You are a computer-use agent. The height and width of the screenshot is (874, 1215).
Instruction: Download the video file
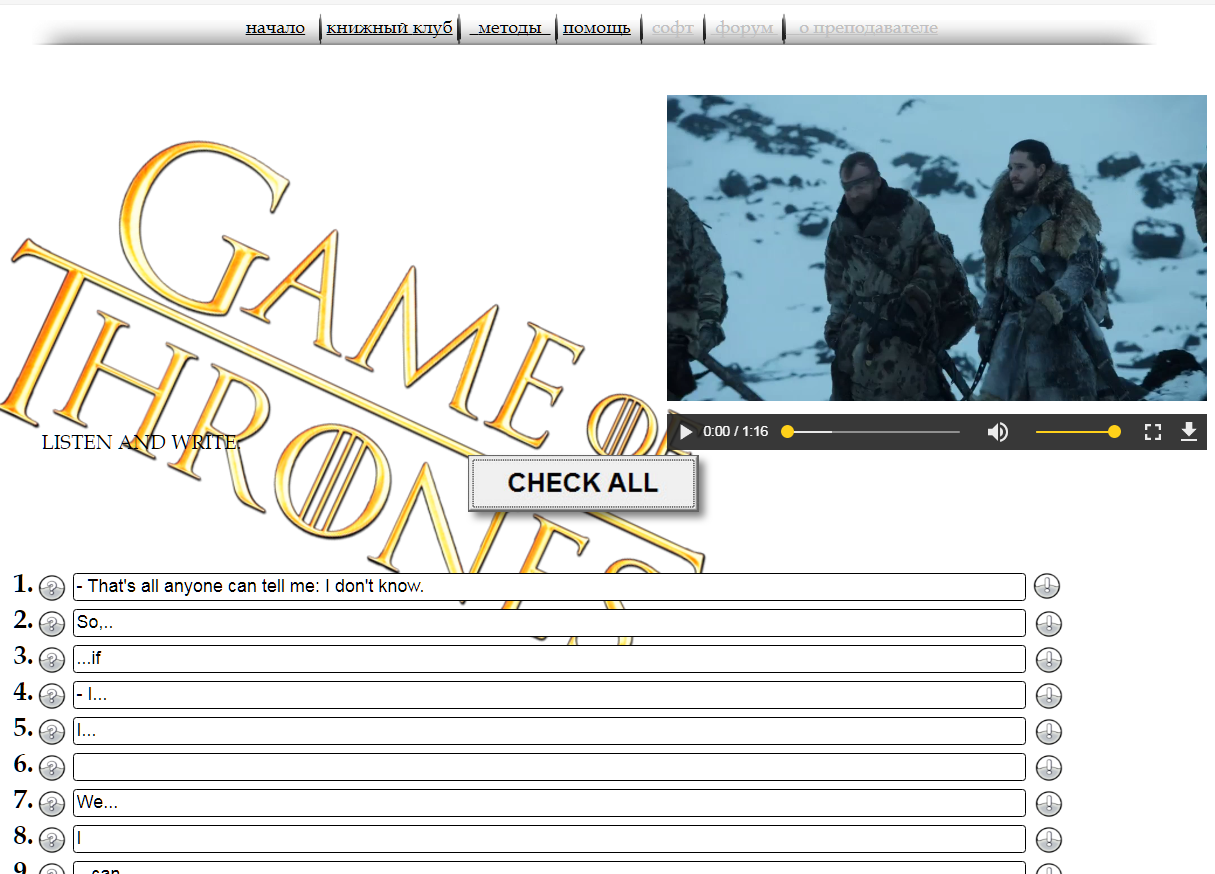point(1189,432)
